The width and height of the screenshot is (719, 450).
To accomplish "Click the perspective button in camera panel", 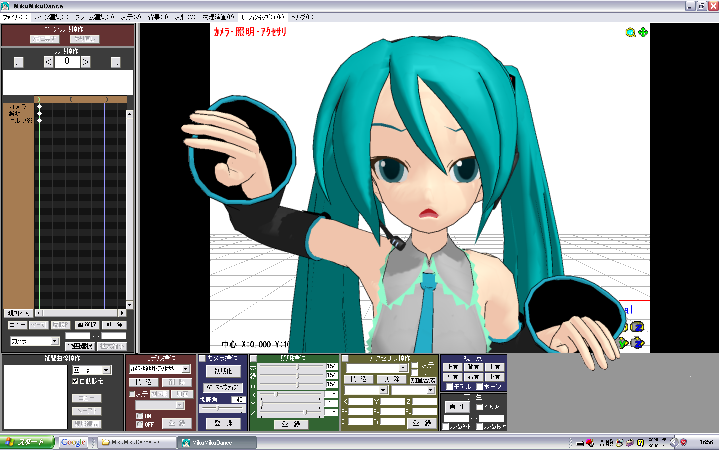I will [x=223, y=388].
